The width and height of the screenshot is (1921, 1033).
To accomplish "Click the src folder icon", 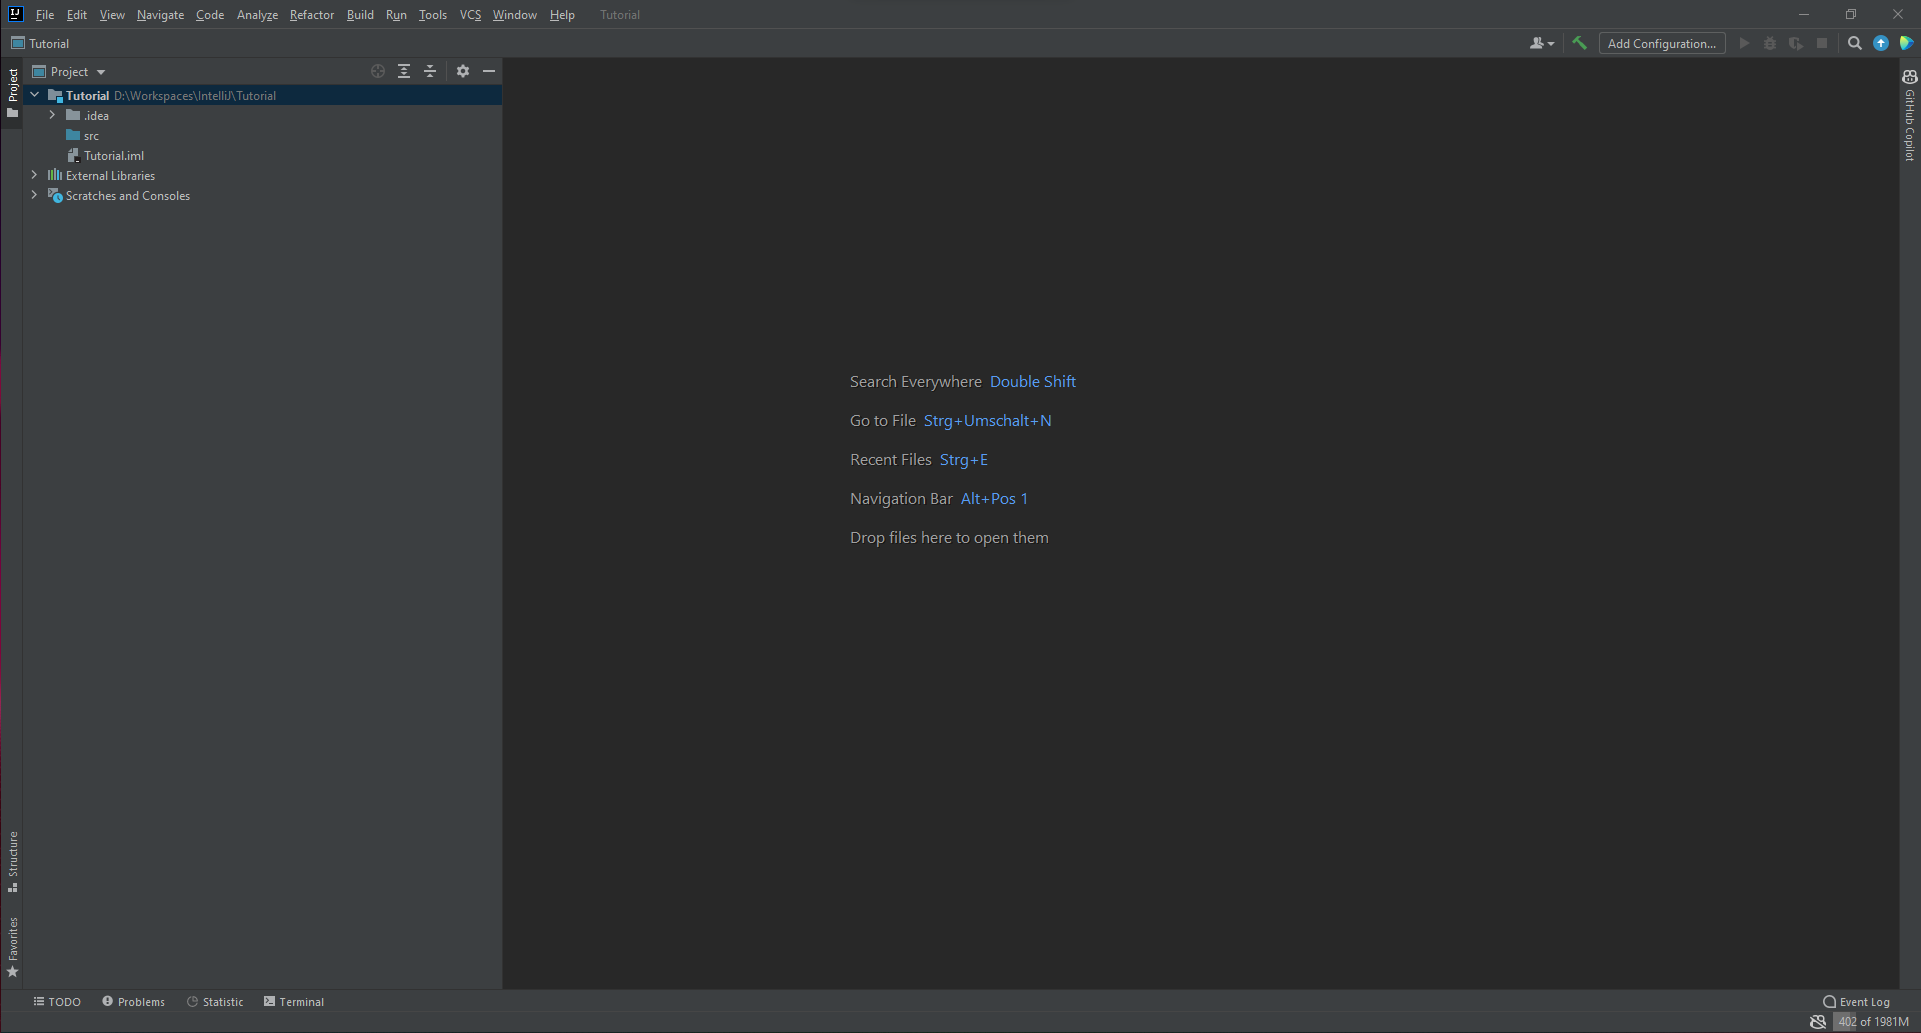I will 73,135.
